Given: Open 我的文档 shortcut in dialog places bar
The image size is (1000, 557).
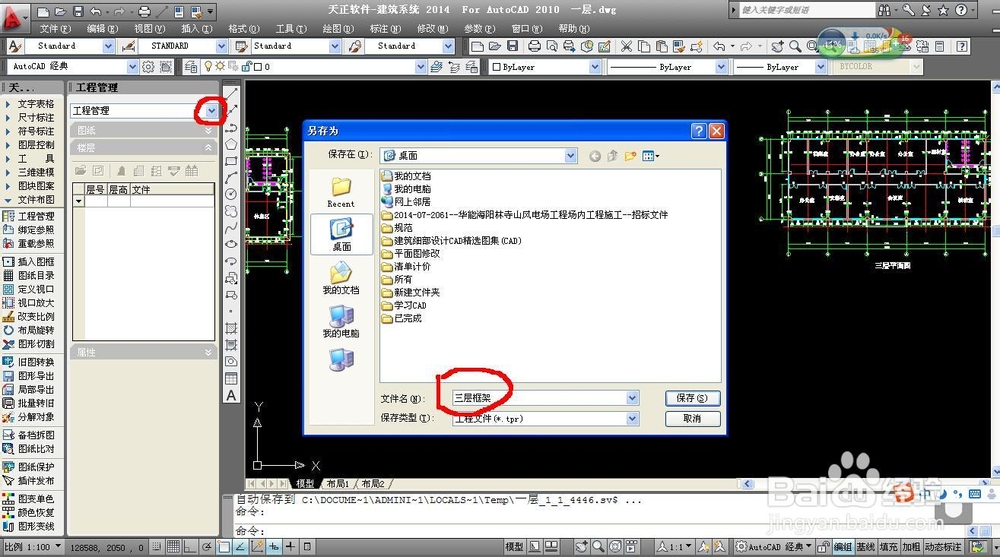Looking at the screenshot, I should click(341, 279).
